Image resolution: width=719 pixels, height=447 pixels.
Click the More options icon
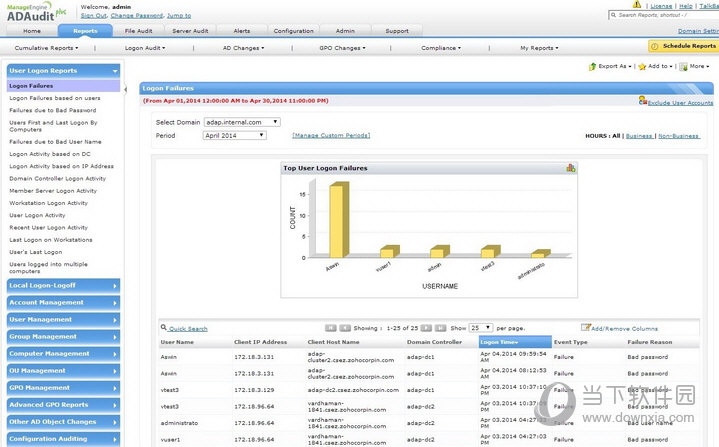point(684,66)
